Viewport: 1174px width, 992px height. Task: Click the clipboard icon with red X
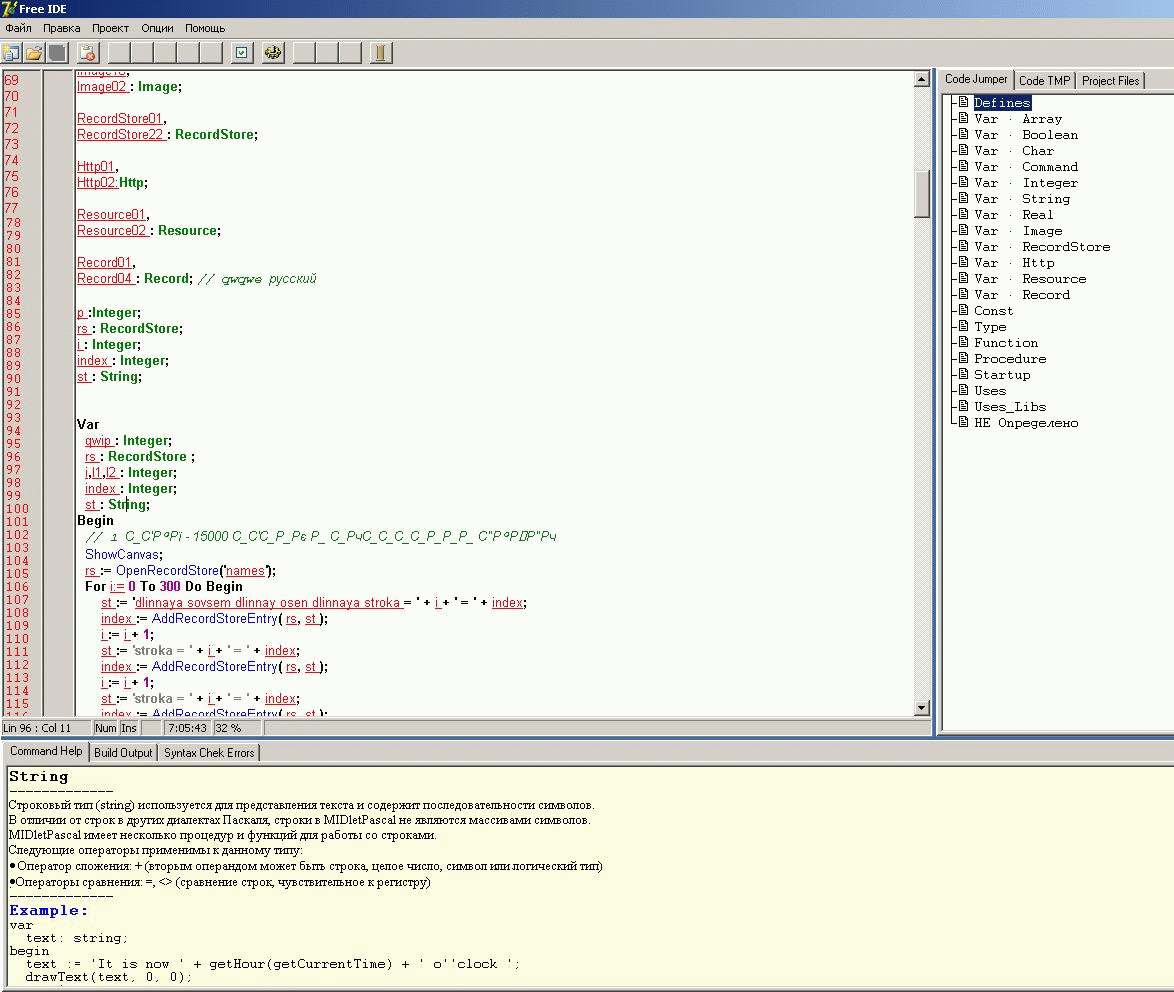tap(88, 53)
